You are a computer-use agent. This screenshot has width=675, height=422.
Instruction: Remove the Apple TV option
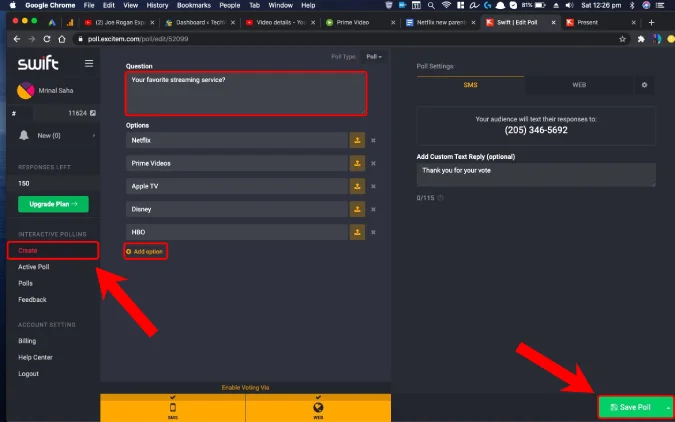click(x=373, y=186)
